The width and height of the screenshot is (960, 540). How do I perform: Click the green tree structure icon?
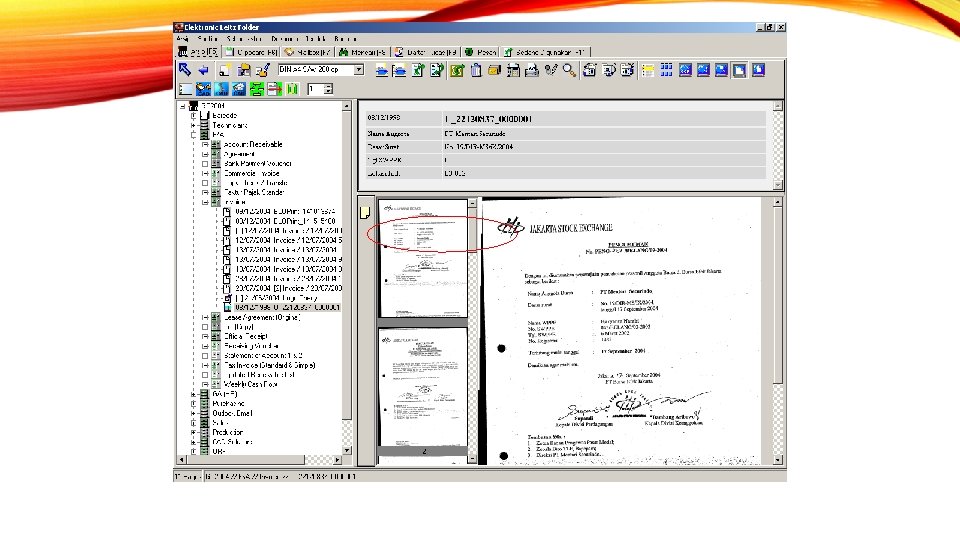257,89
